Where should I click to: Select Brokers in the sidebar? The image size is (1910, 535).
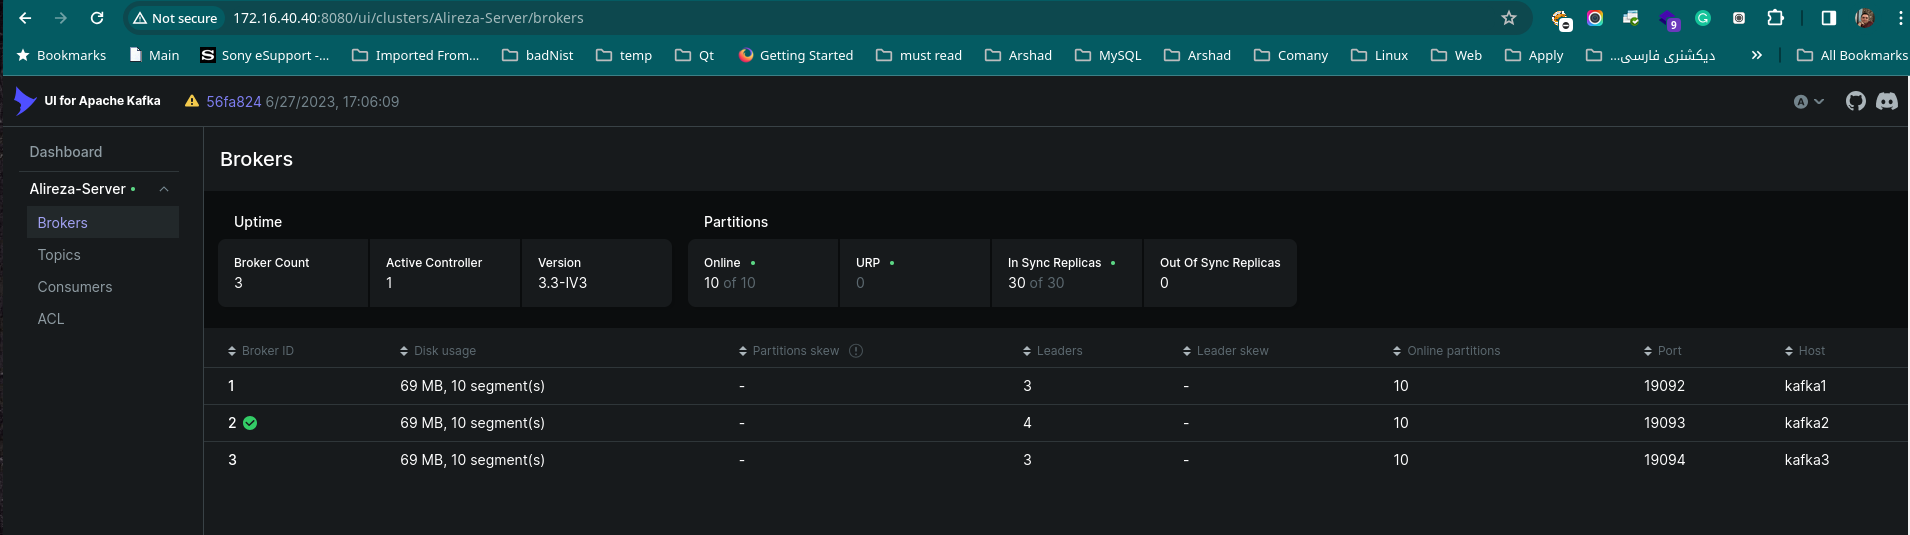pyautogui.click(x=102, y=222)
